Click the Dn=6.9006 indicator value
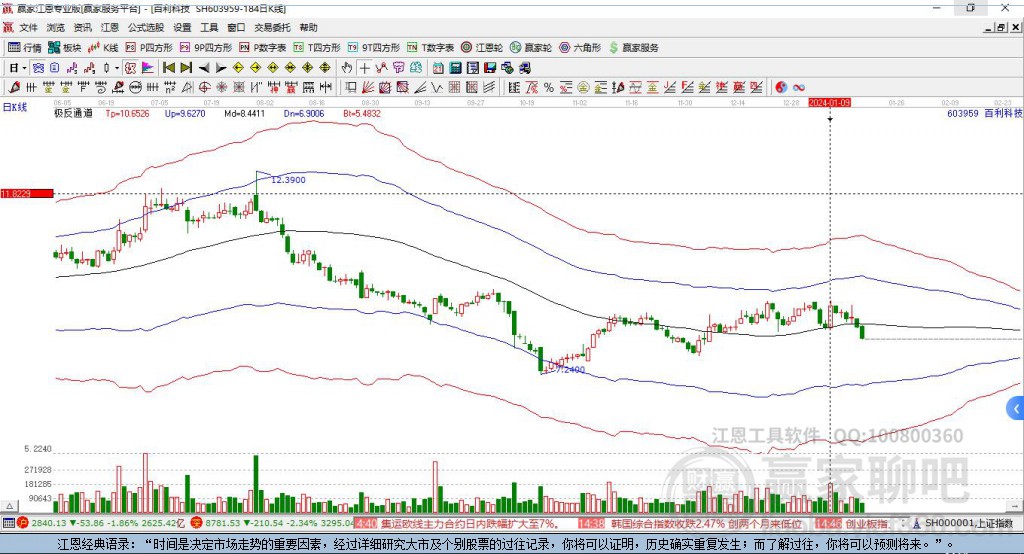The image size is (1024, 554). (x=304, y=113)
